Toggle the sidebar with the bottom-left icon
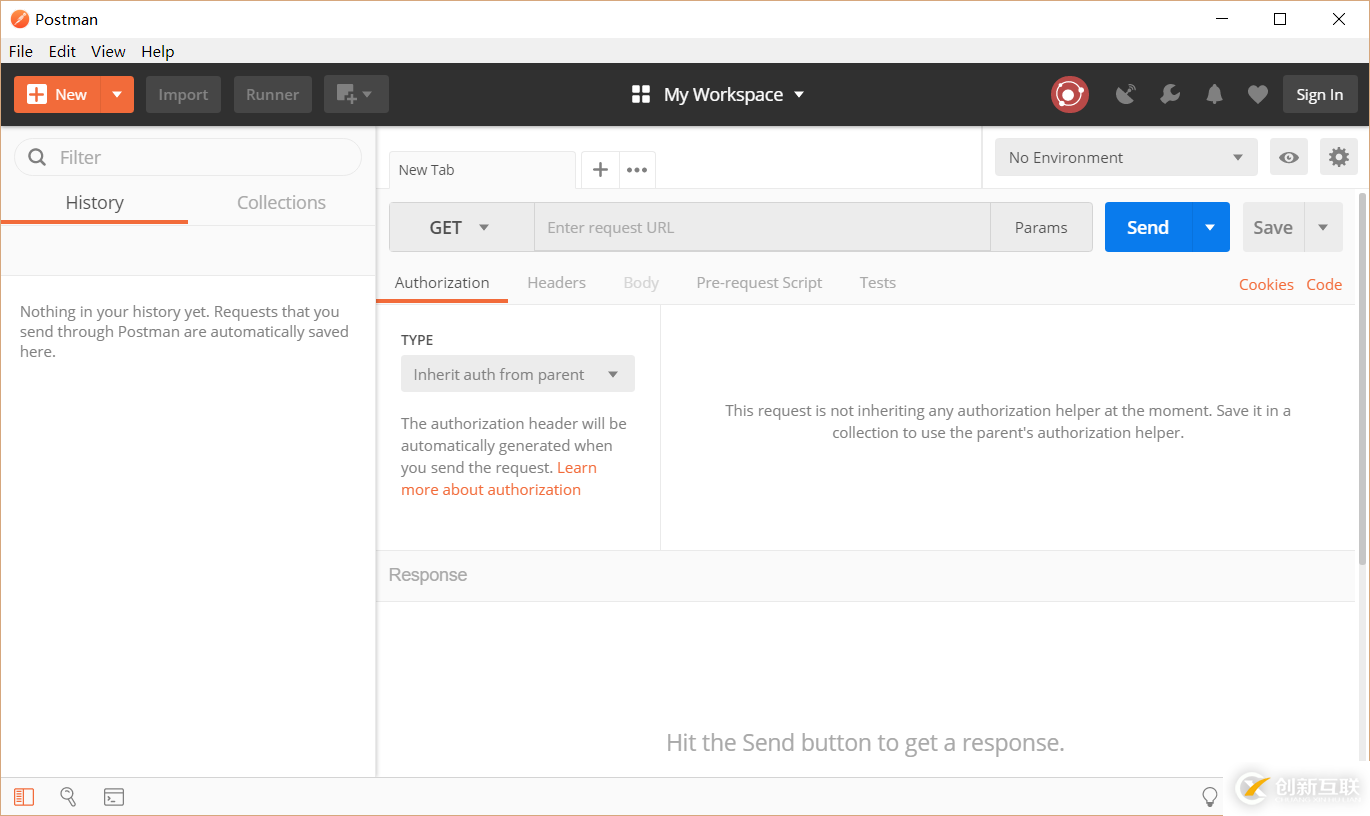This screenshot has width=1370, height=816. (x=24, y=797)
